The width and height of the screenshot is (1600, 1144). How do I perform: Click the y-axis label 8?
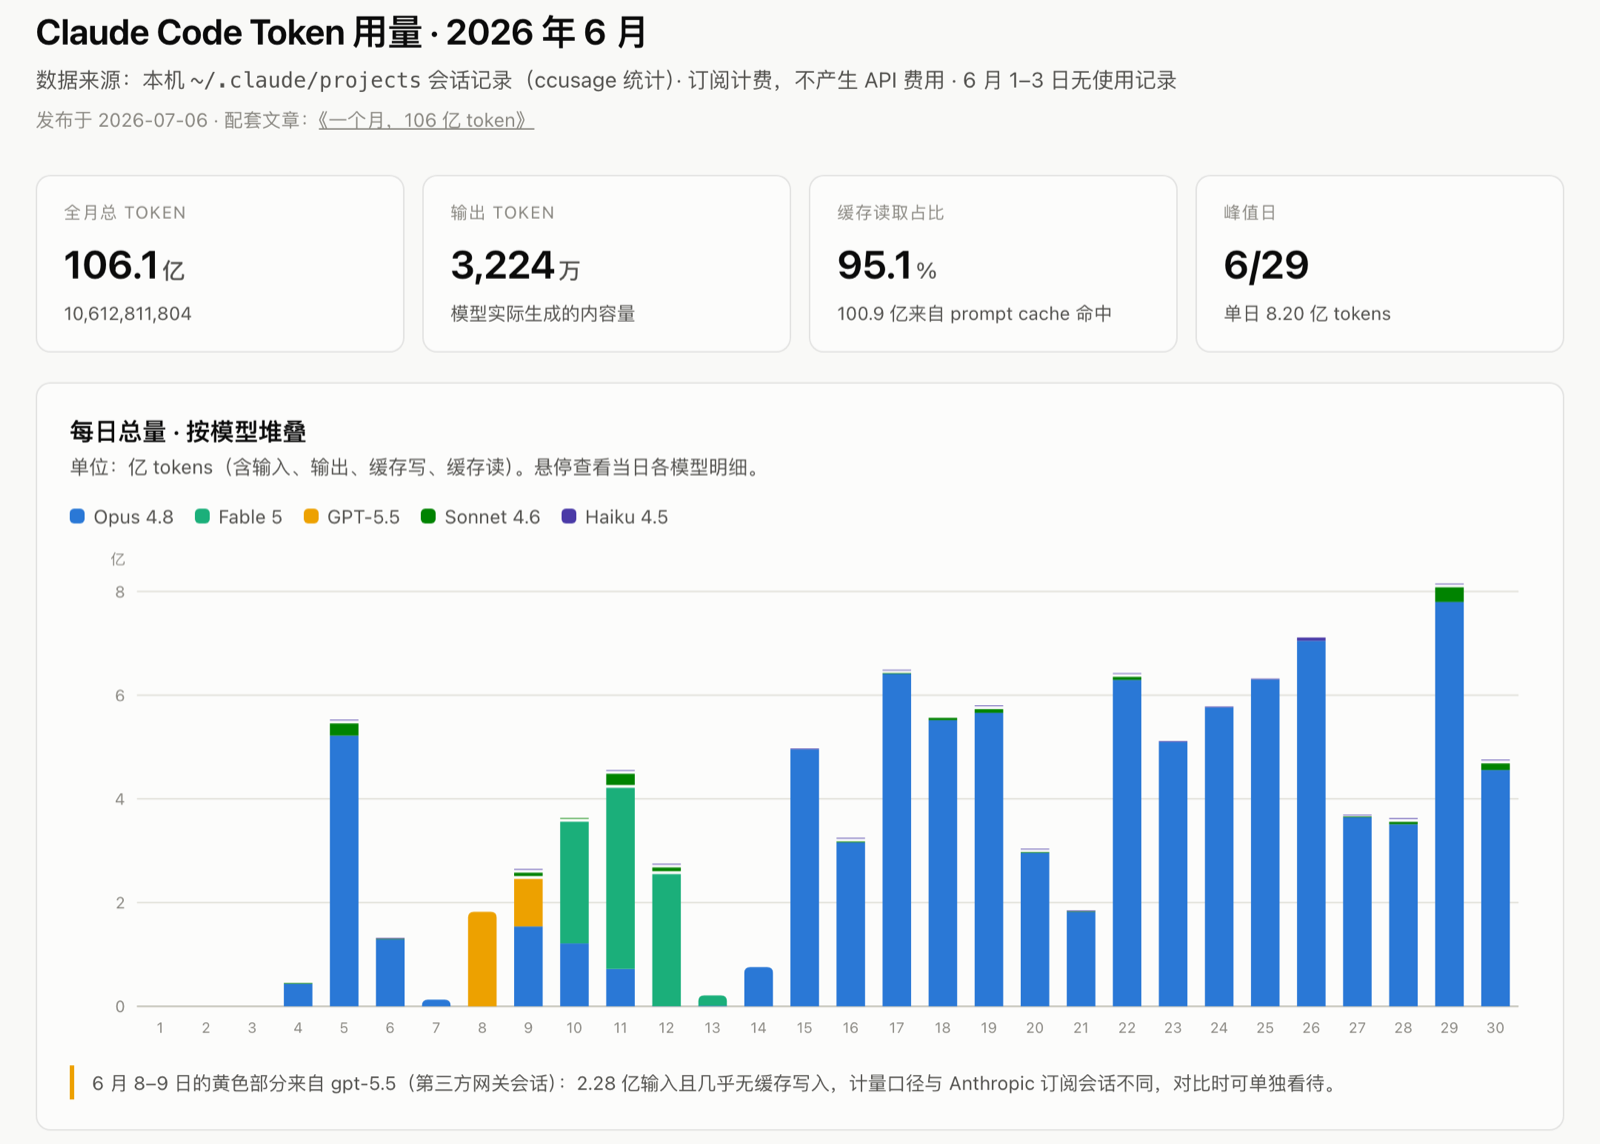(120, 592)
